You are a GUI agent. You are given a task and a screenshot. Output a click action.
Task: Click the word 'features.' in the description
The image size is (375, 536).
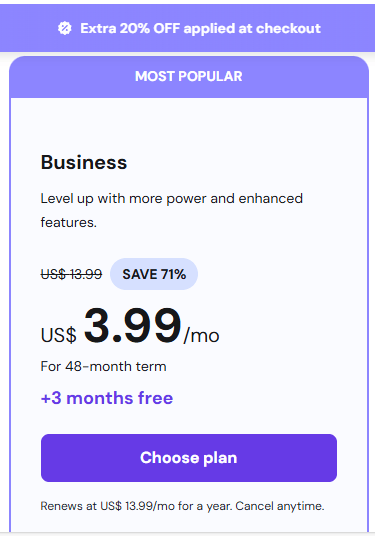[69, 222]
